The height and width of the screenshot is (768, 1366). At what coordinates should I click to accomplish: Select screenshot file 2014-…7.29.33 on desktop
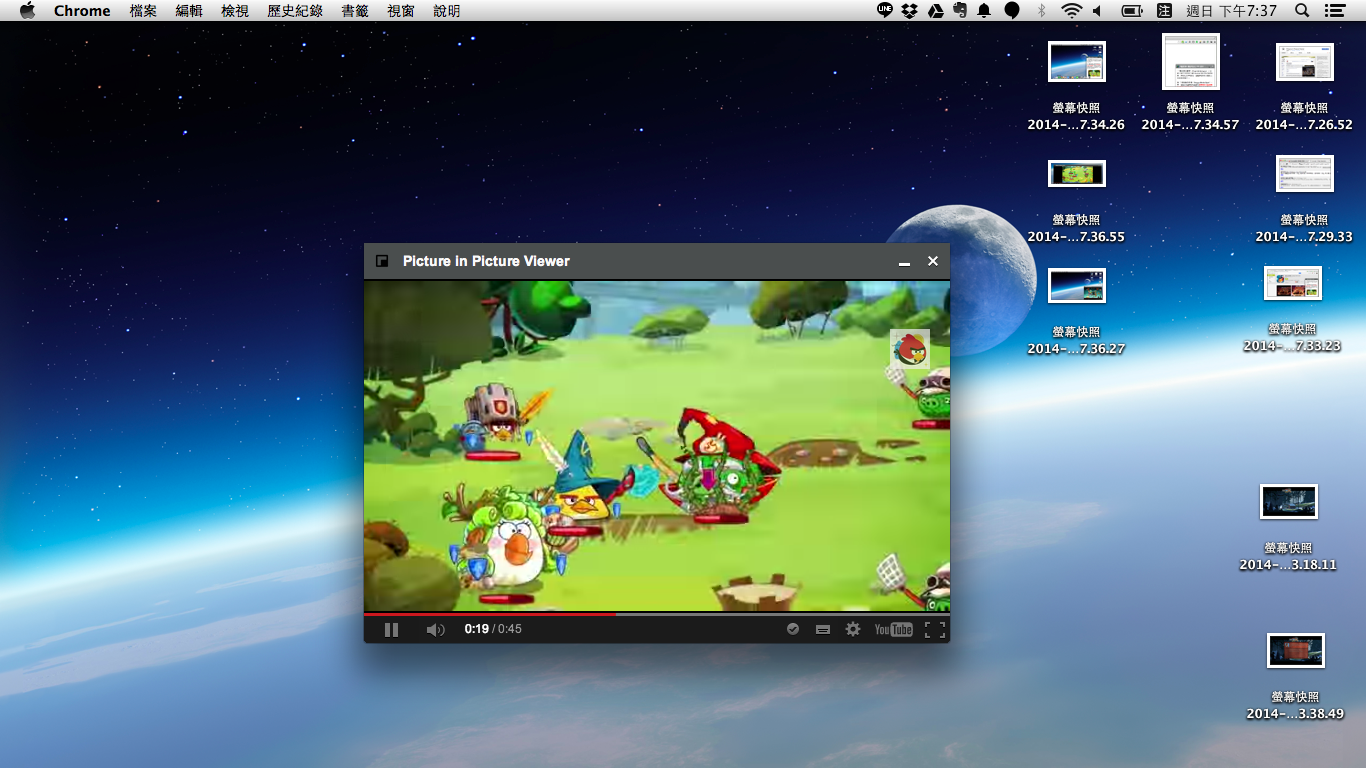click(x=1304, y=199)
